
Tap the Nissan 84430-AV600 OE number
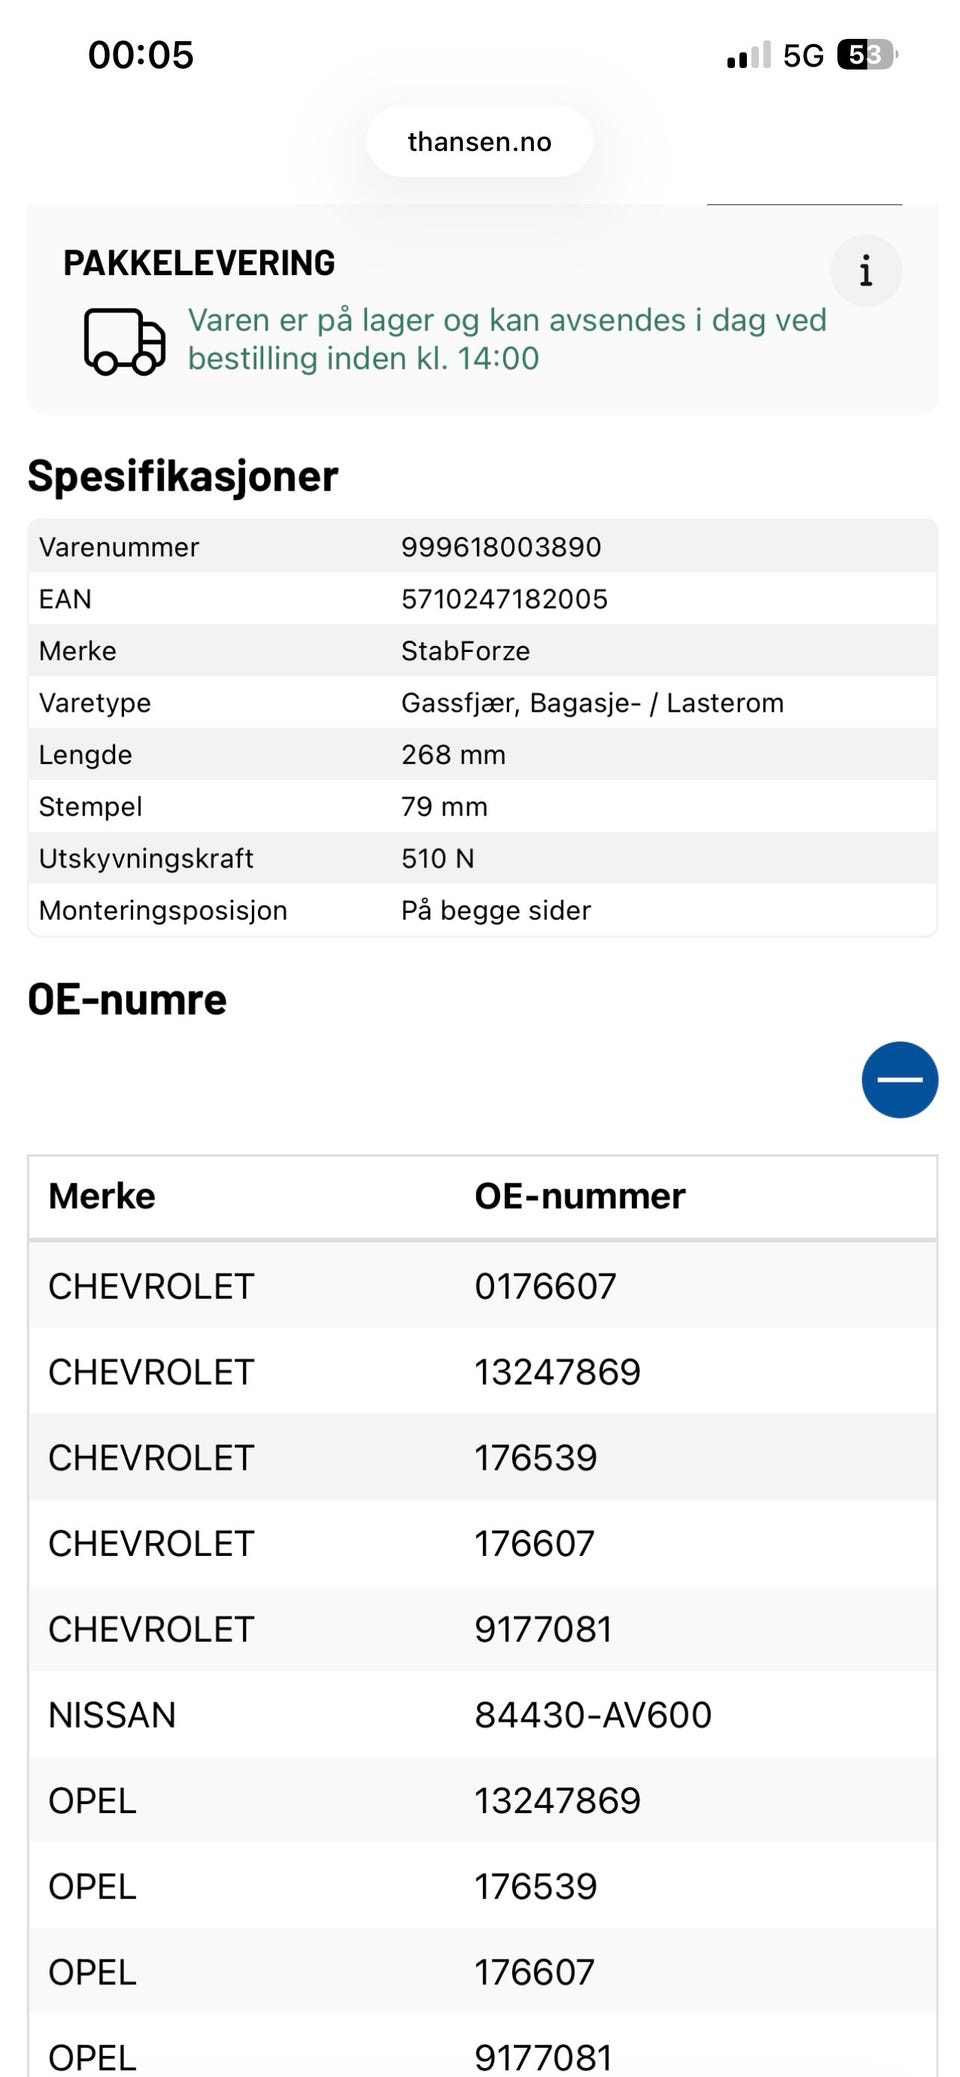(x=593, y=1715)
